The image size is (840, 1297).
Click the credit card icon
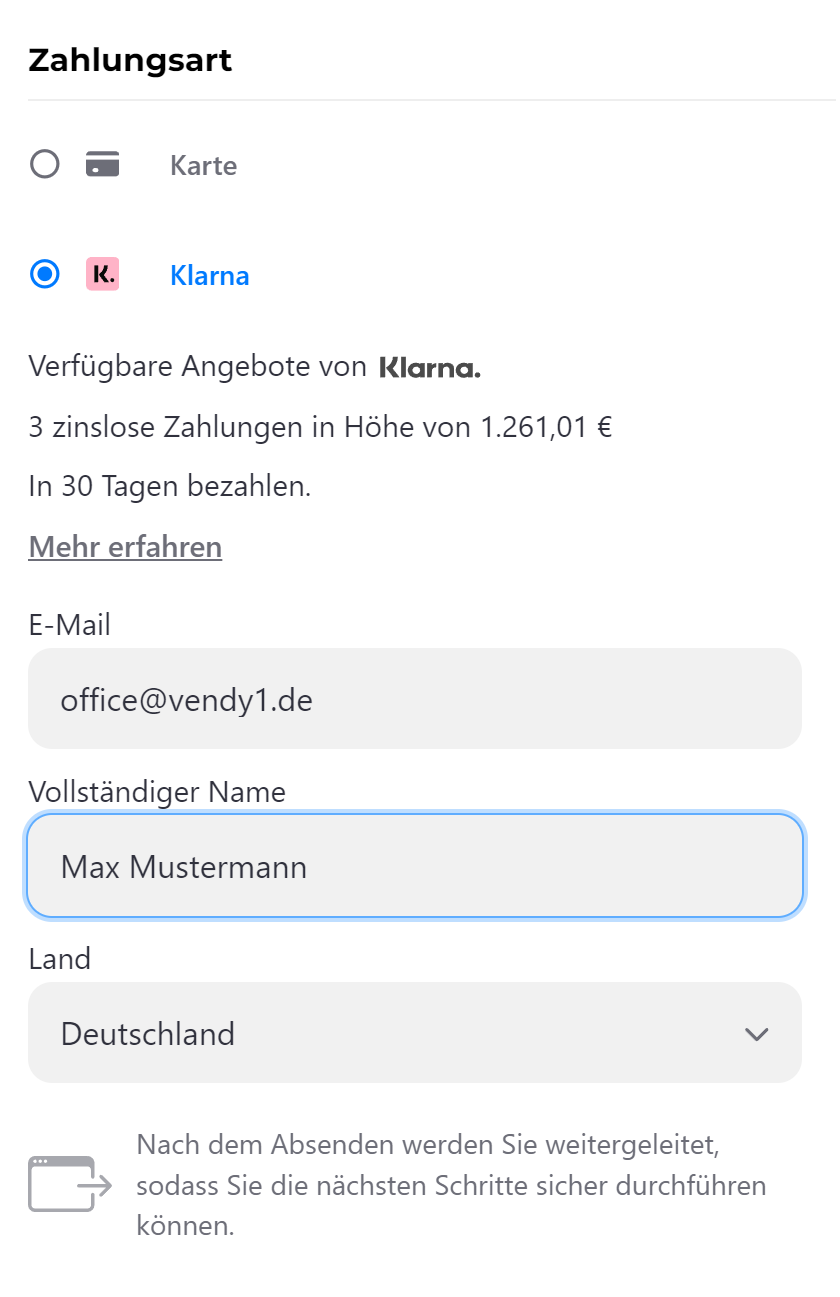102,163
